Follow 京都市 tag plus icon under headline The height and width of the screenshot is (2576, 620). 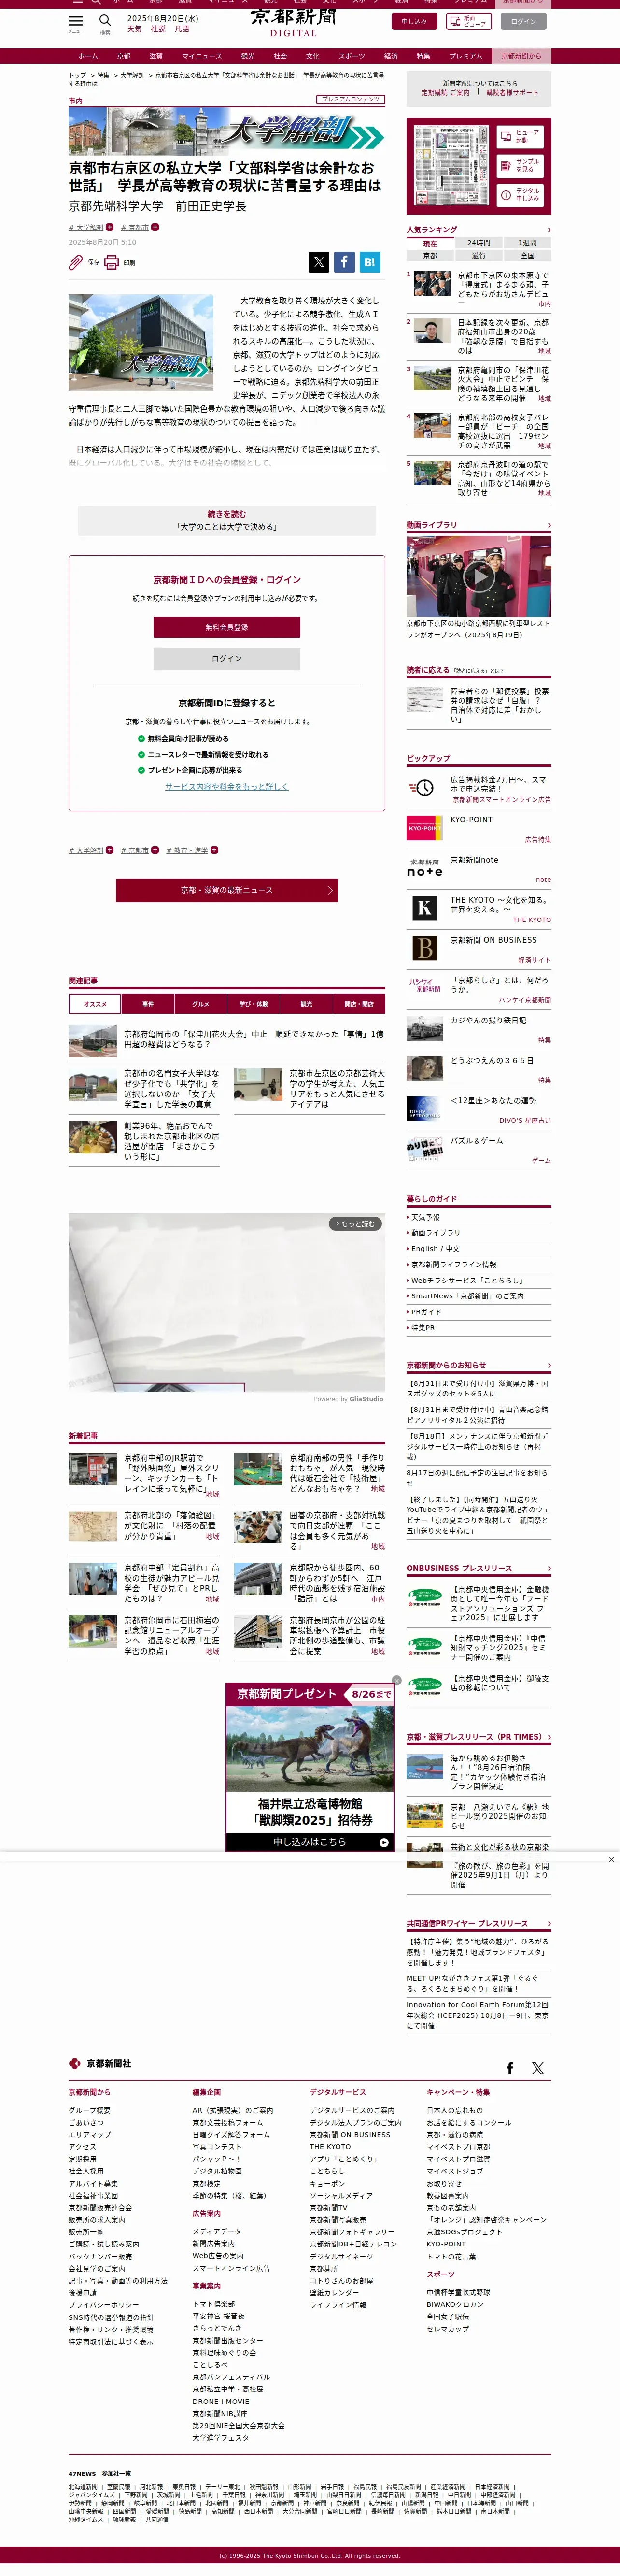coord(155,227)
